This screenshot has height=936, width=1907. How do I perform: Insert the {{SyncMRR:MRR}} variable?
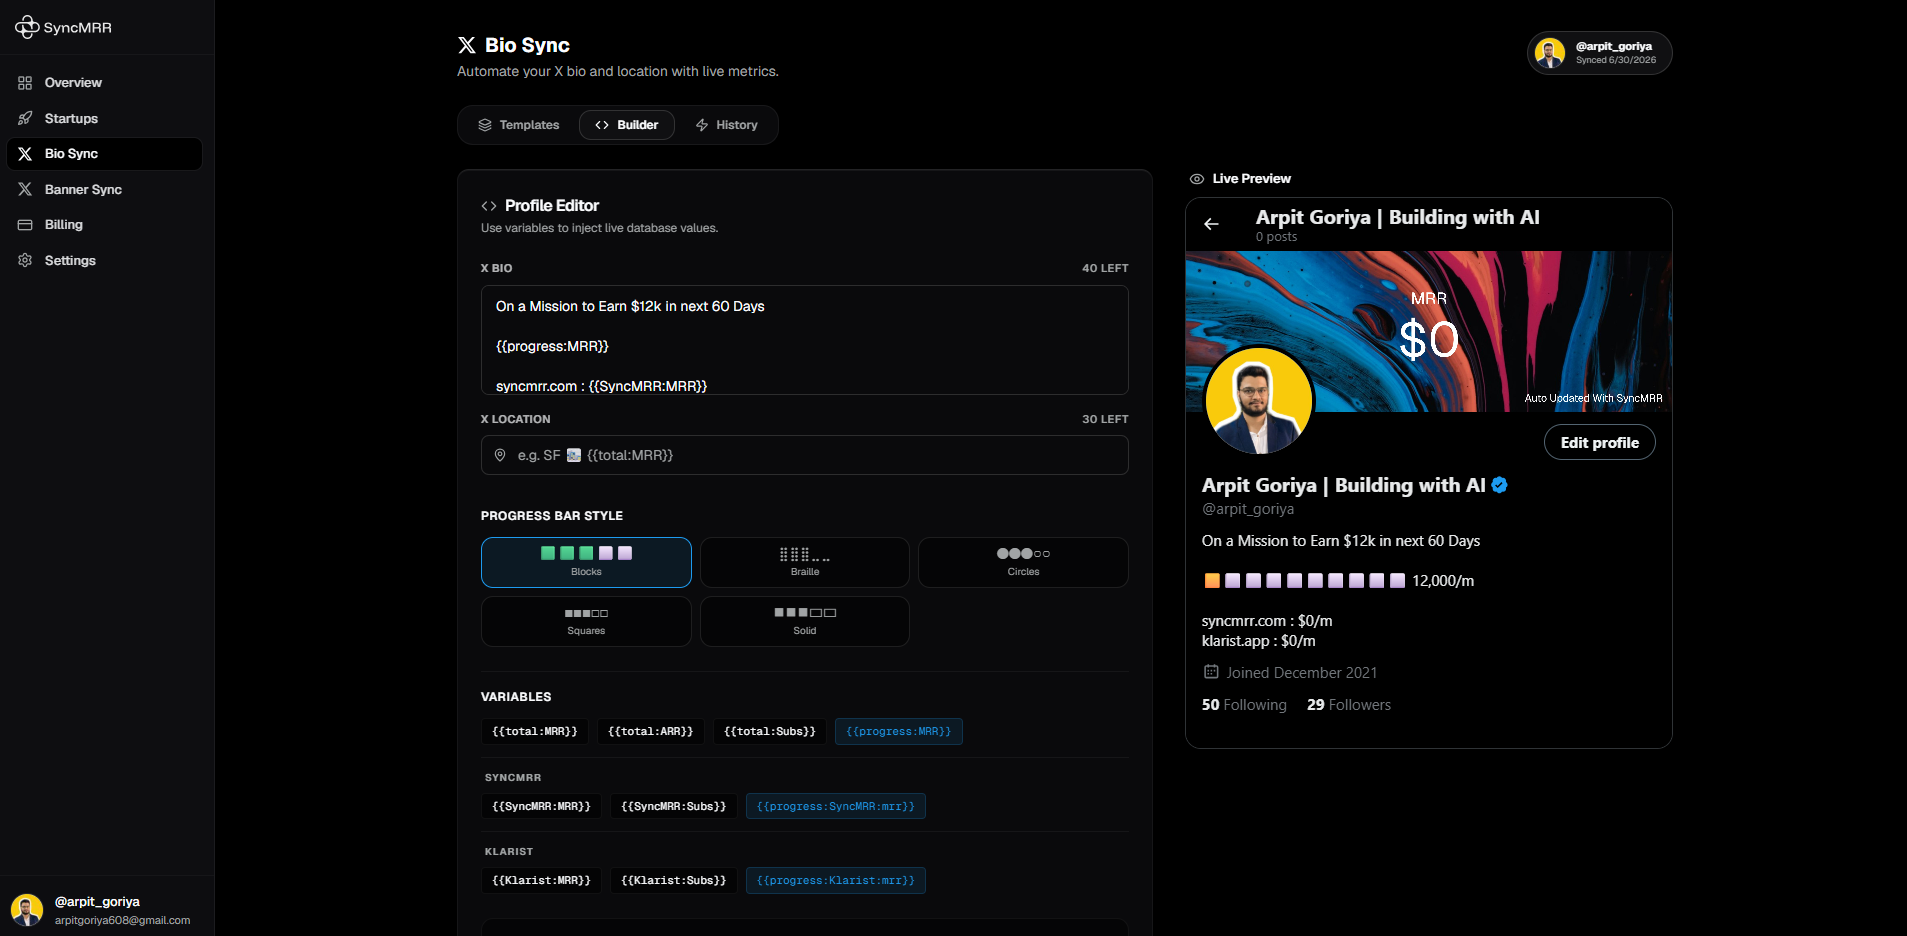pos(541,806)
